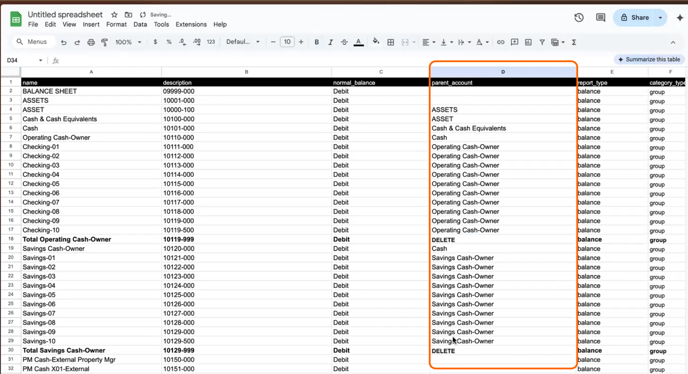Open the Name box dropdown arrow
Viewport: 688px width, 374px height.
click(40, 60)
